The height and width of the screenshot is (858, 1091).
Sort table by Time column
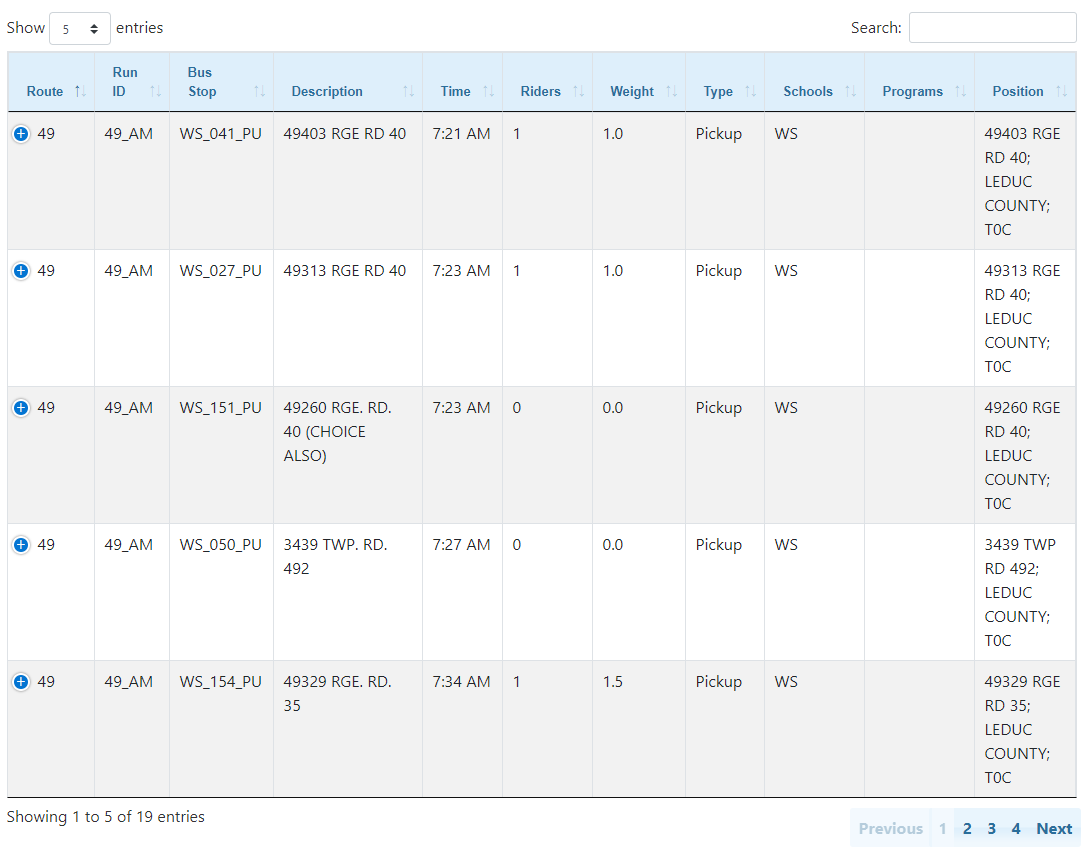click(461, 91)
